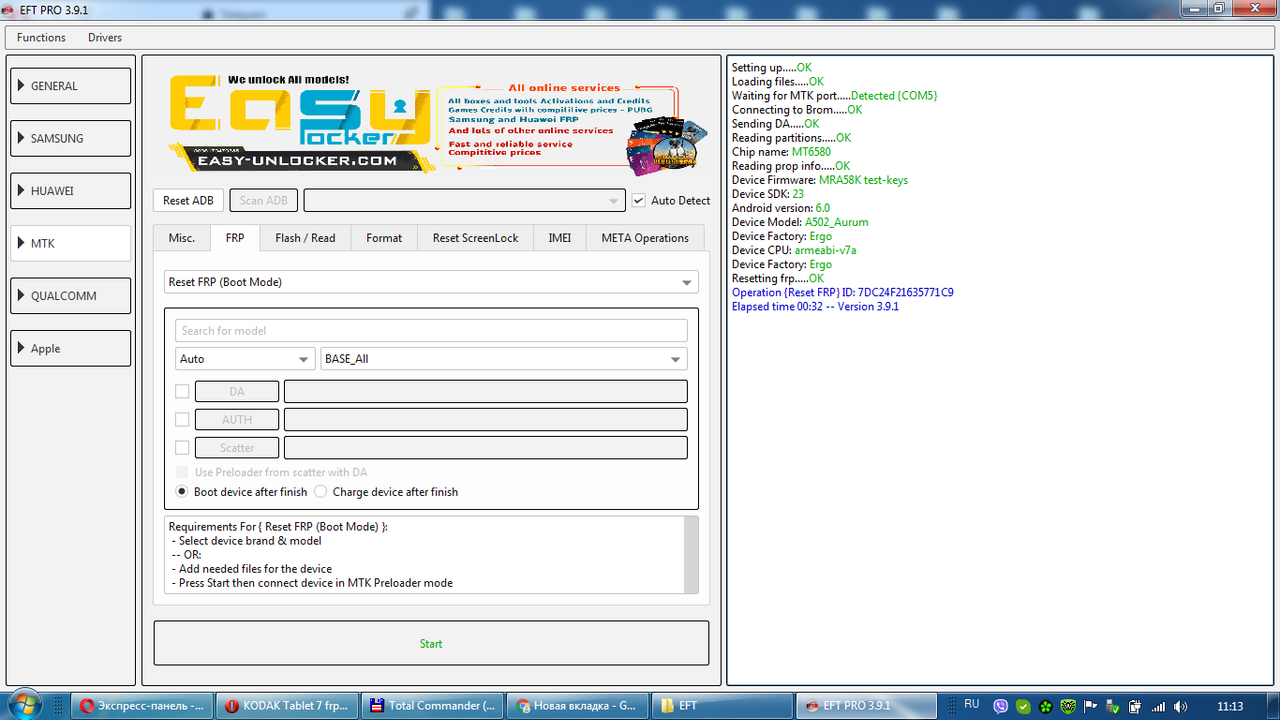
Task: Click the network signal tray icon
Action: pos(1157,706)
